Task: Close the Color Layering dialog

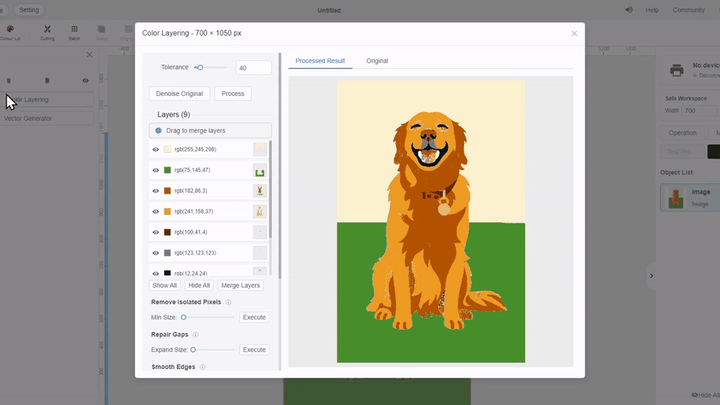Action: (x=574, y=34)
